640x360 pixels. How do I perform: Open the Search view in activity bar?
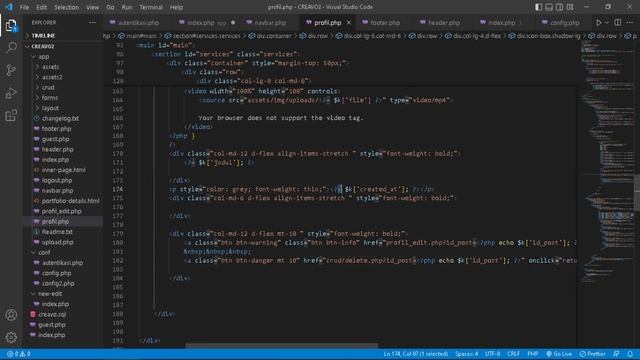pos(11,48)
